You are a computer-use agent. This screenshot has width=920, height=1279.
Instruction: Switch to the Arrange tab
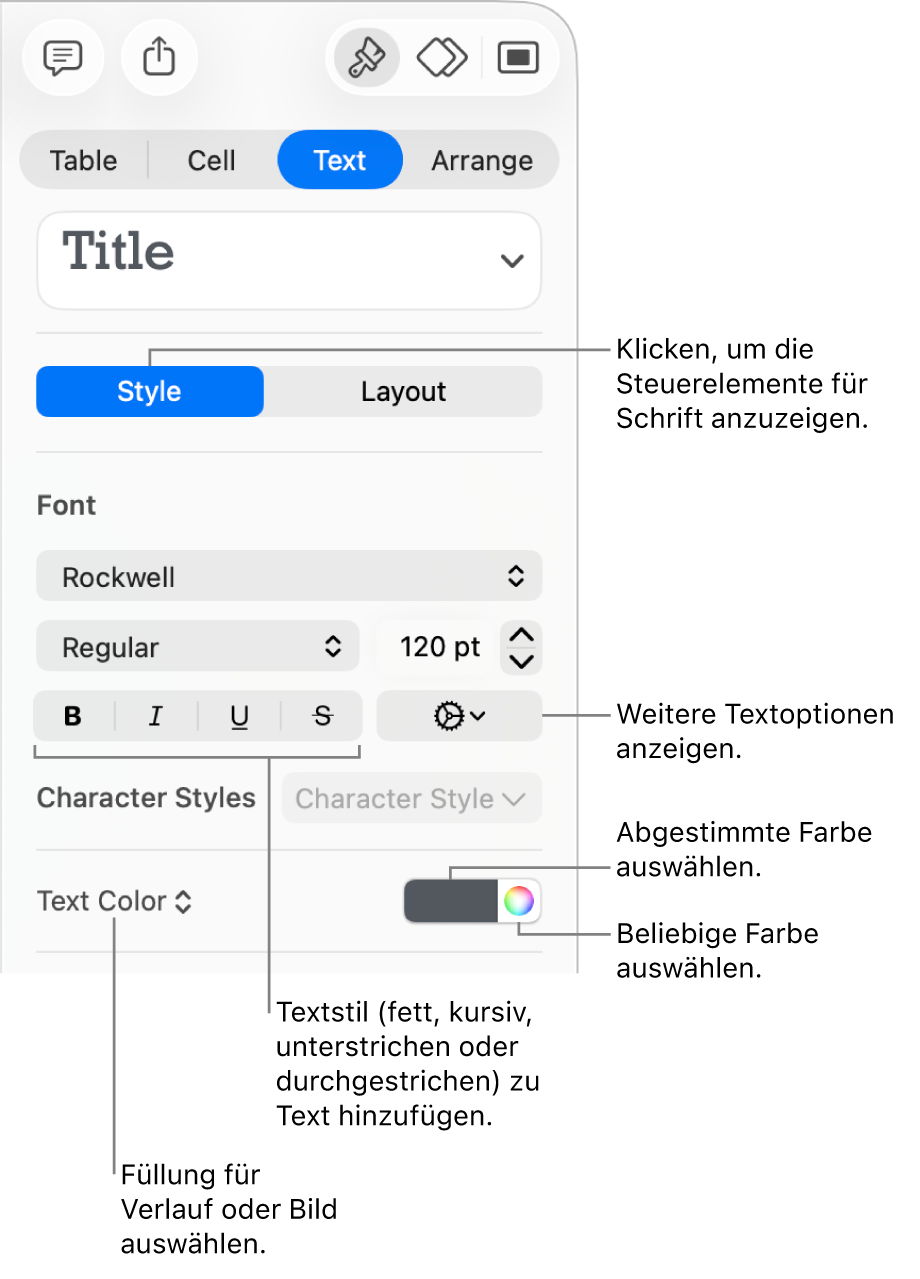point(482,160)
